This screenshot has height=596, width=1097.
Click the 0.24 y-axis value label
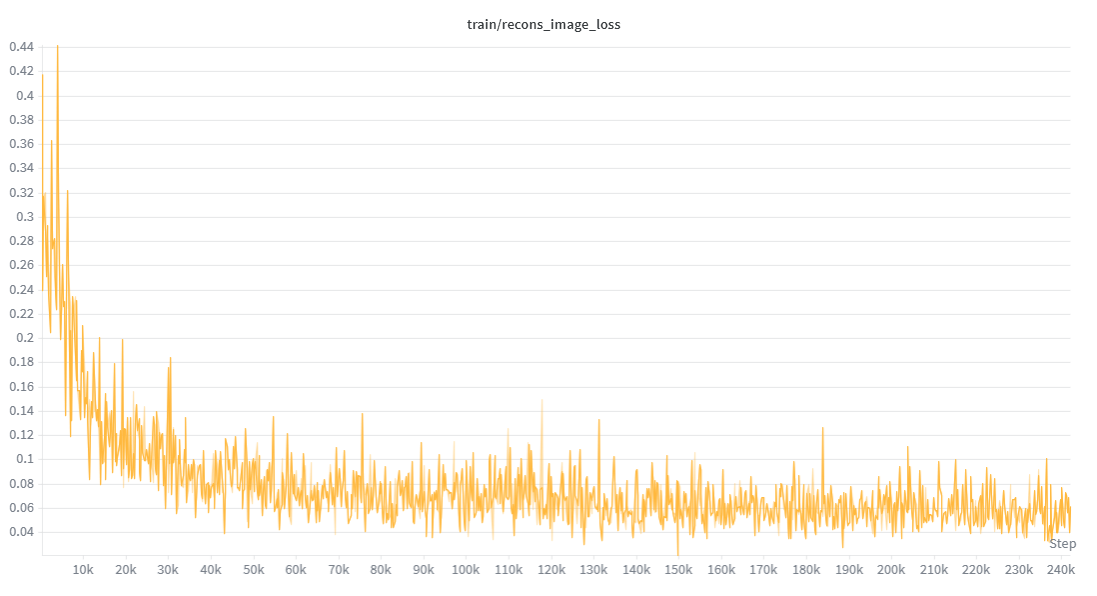[x=21, y=290]
